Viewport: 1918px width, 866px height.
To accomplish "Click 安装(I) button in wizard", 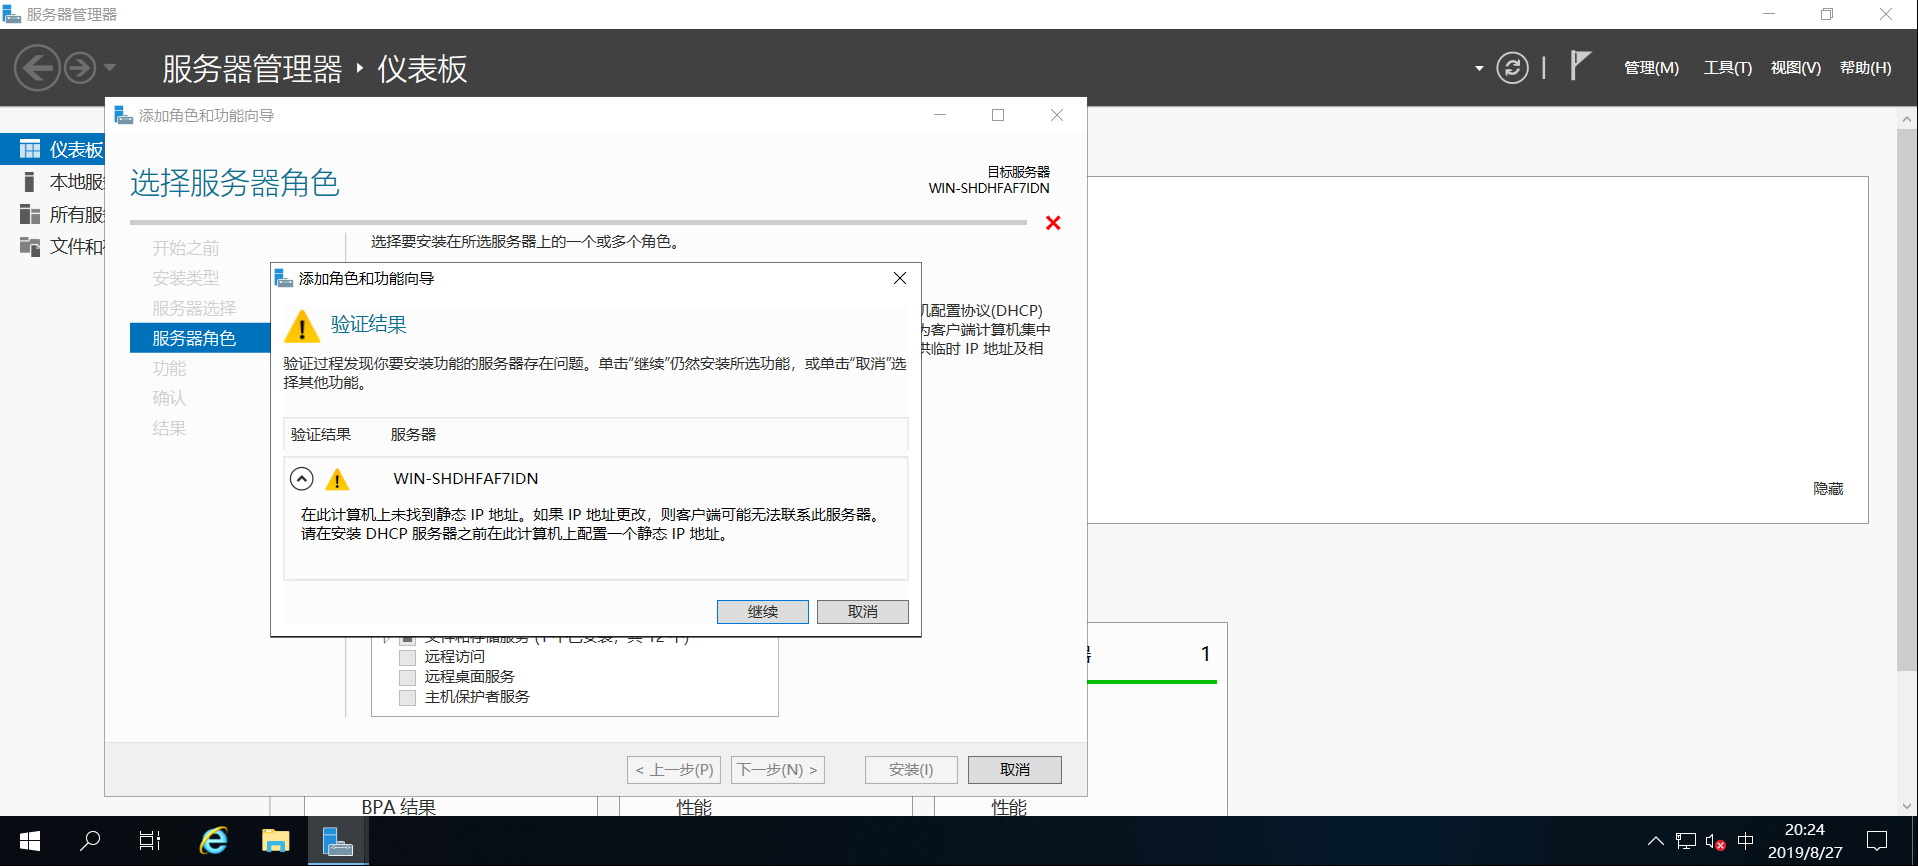I will (911, 769).
